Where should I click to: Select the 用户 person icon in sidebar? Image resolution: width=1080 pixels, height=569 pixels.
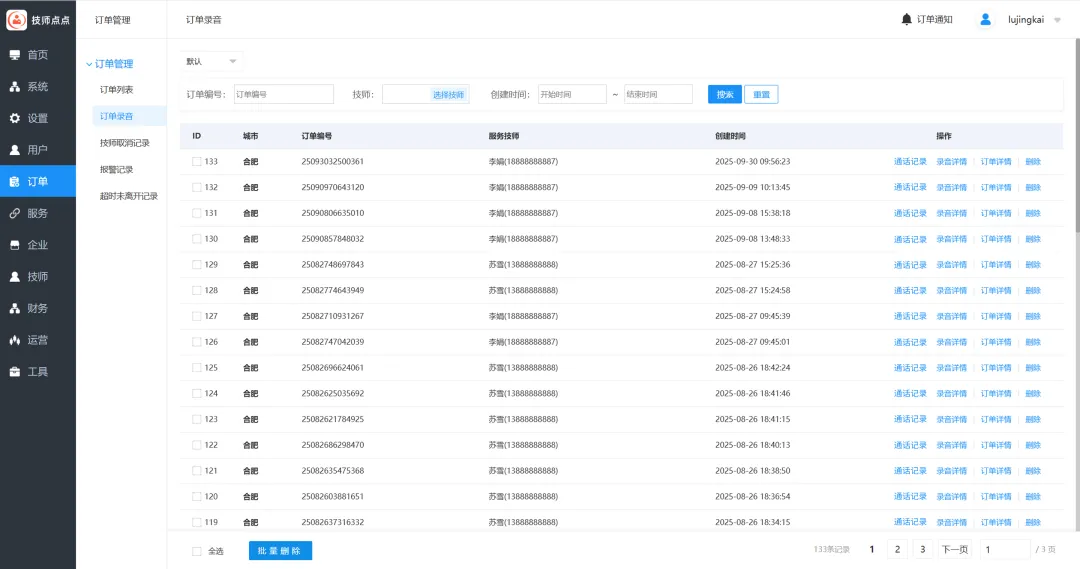[x=15, y=150]
